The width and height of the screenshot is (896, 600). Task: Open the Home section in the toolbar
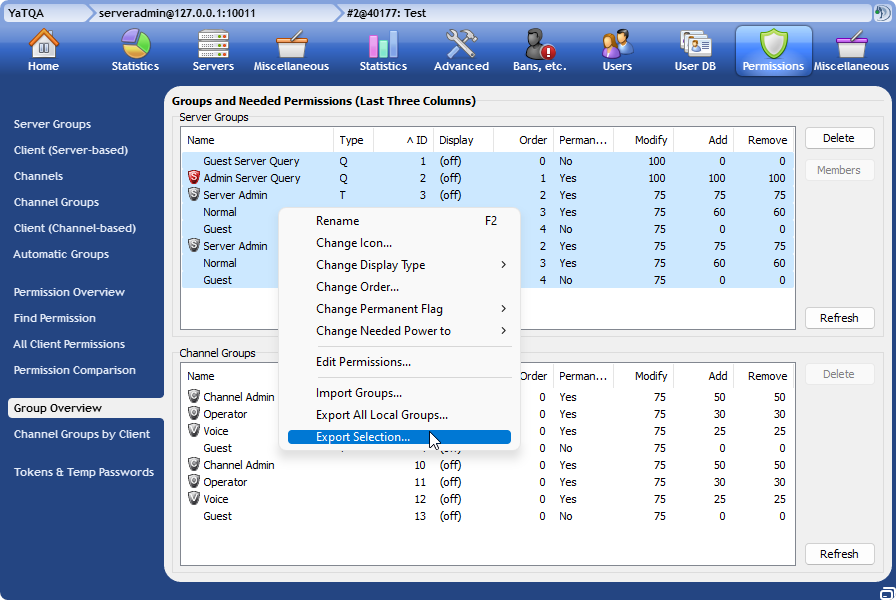(x=43, y=50)
